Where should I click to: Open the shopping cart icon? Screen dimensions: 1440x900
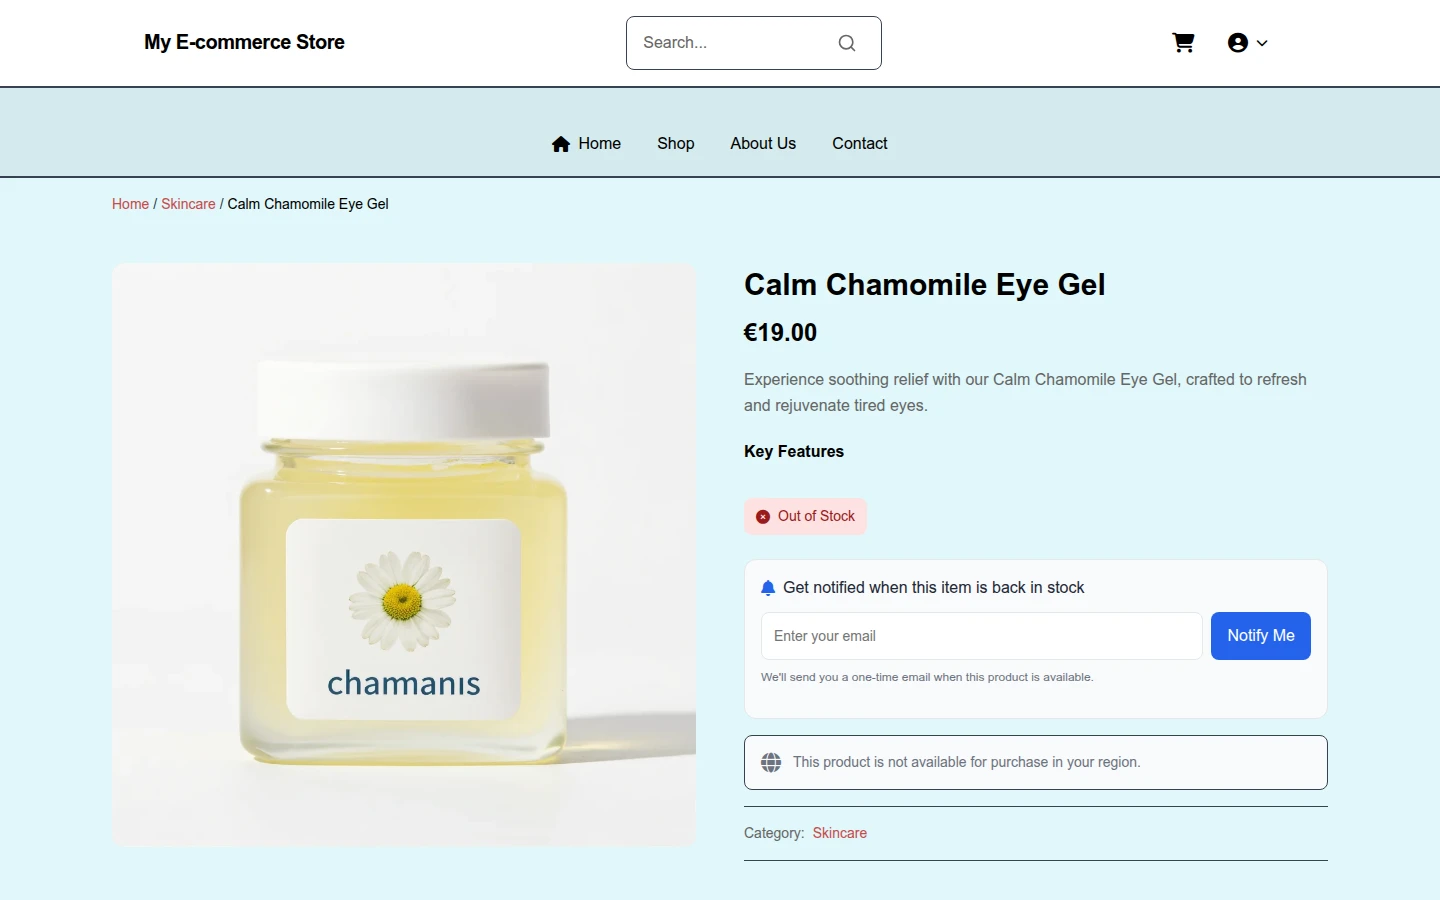click(x=1183, y=43)
